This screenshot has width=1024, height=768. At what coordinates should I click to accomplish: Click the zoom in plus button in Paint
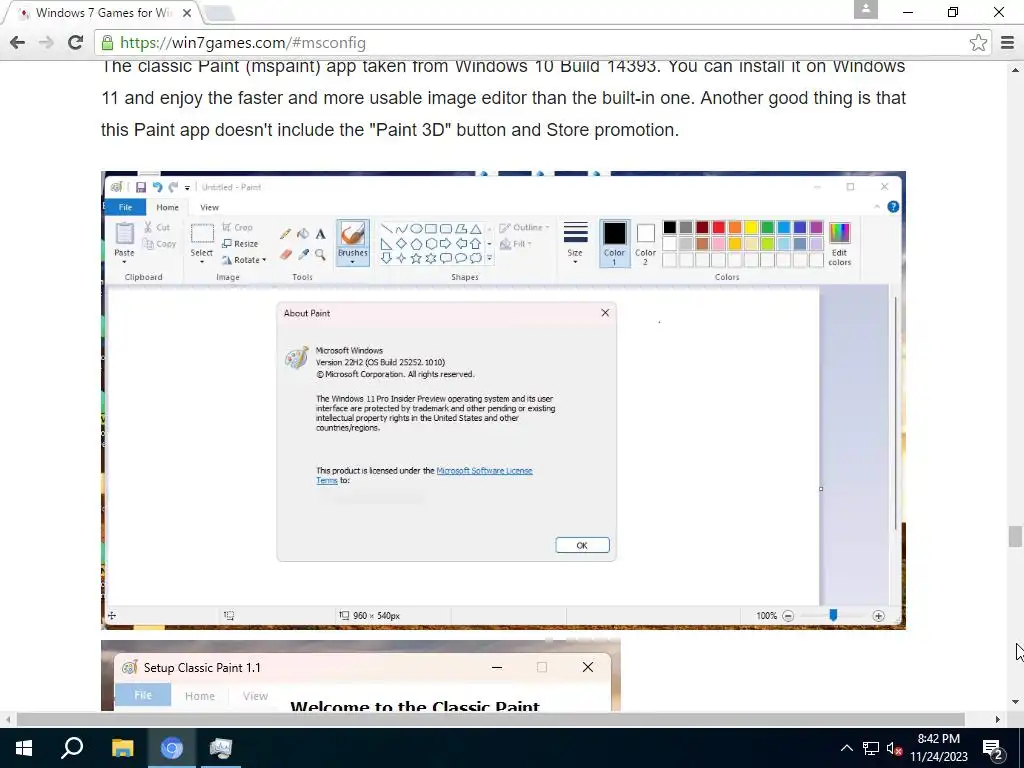(x=878, y=616)
